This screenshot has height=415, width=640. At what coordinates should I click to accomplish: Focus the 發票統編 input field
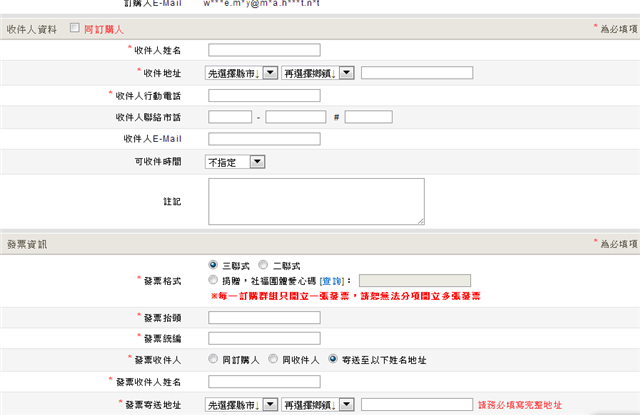point(264,338)
